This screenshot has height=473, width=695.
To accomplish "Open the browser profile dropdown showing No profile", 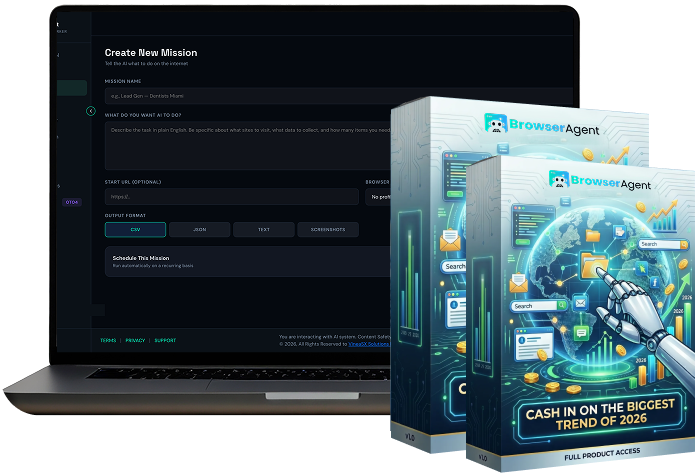I will coord(378,197).
